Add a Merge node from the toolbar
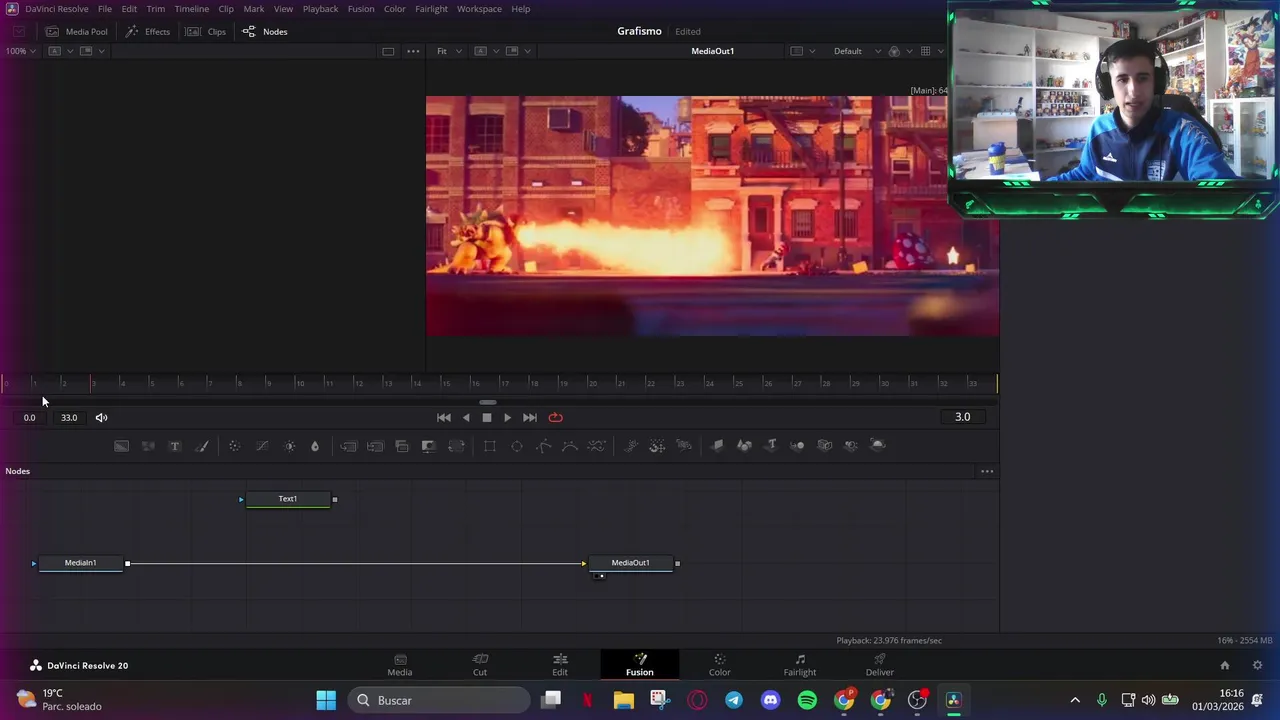 [348, 446]
